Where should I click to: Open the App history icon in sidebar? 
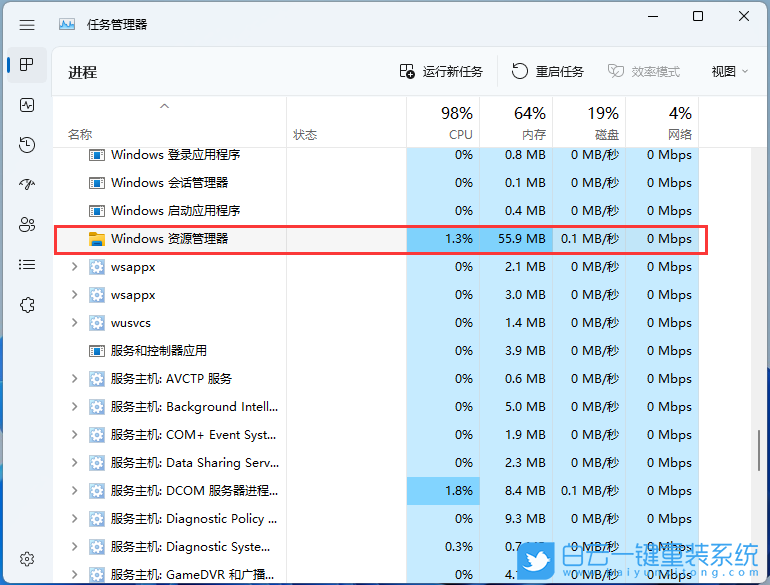tap(27, 144)
